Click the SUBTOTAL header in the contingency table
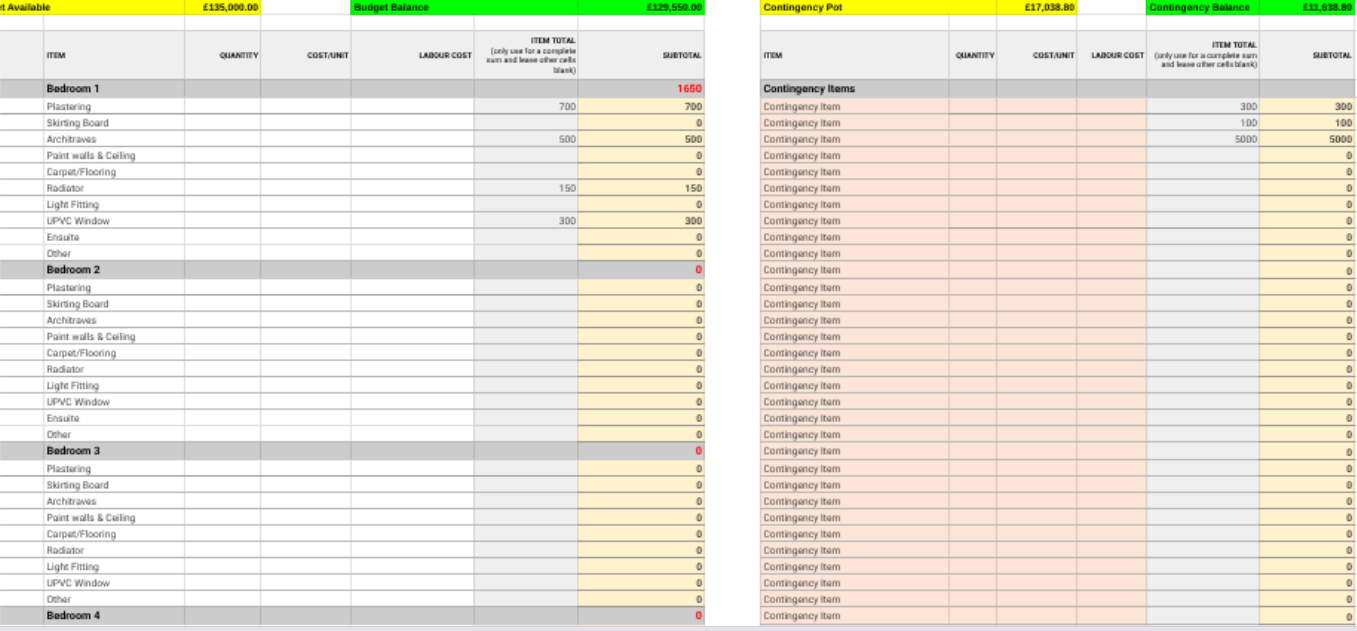 point(1332,55)
